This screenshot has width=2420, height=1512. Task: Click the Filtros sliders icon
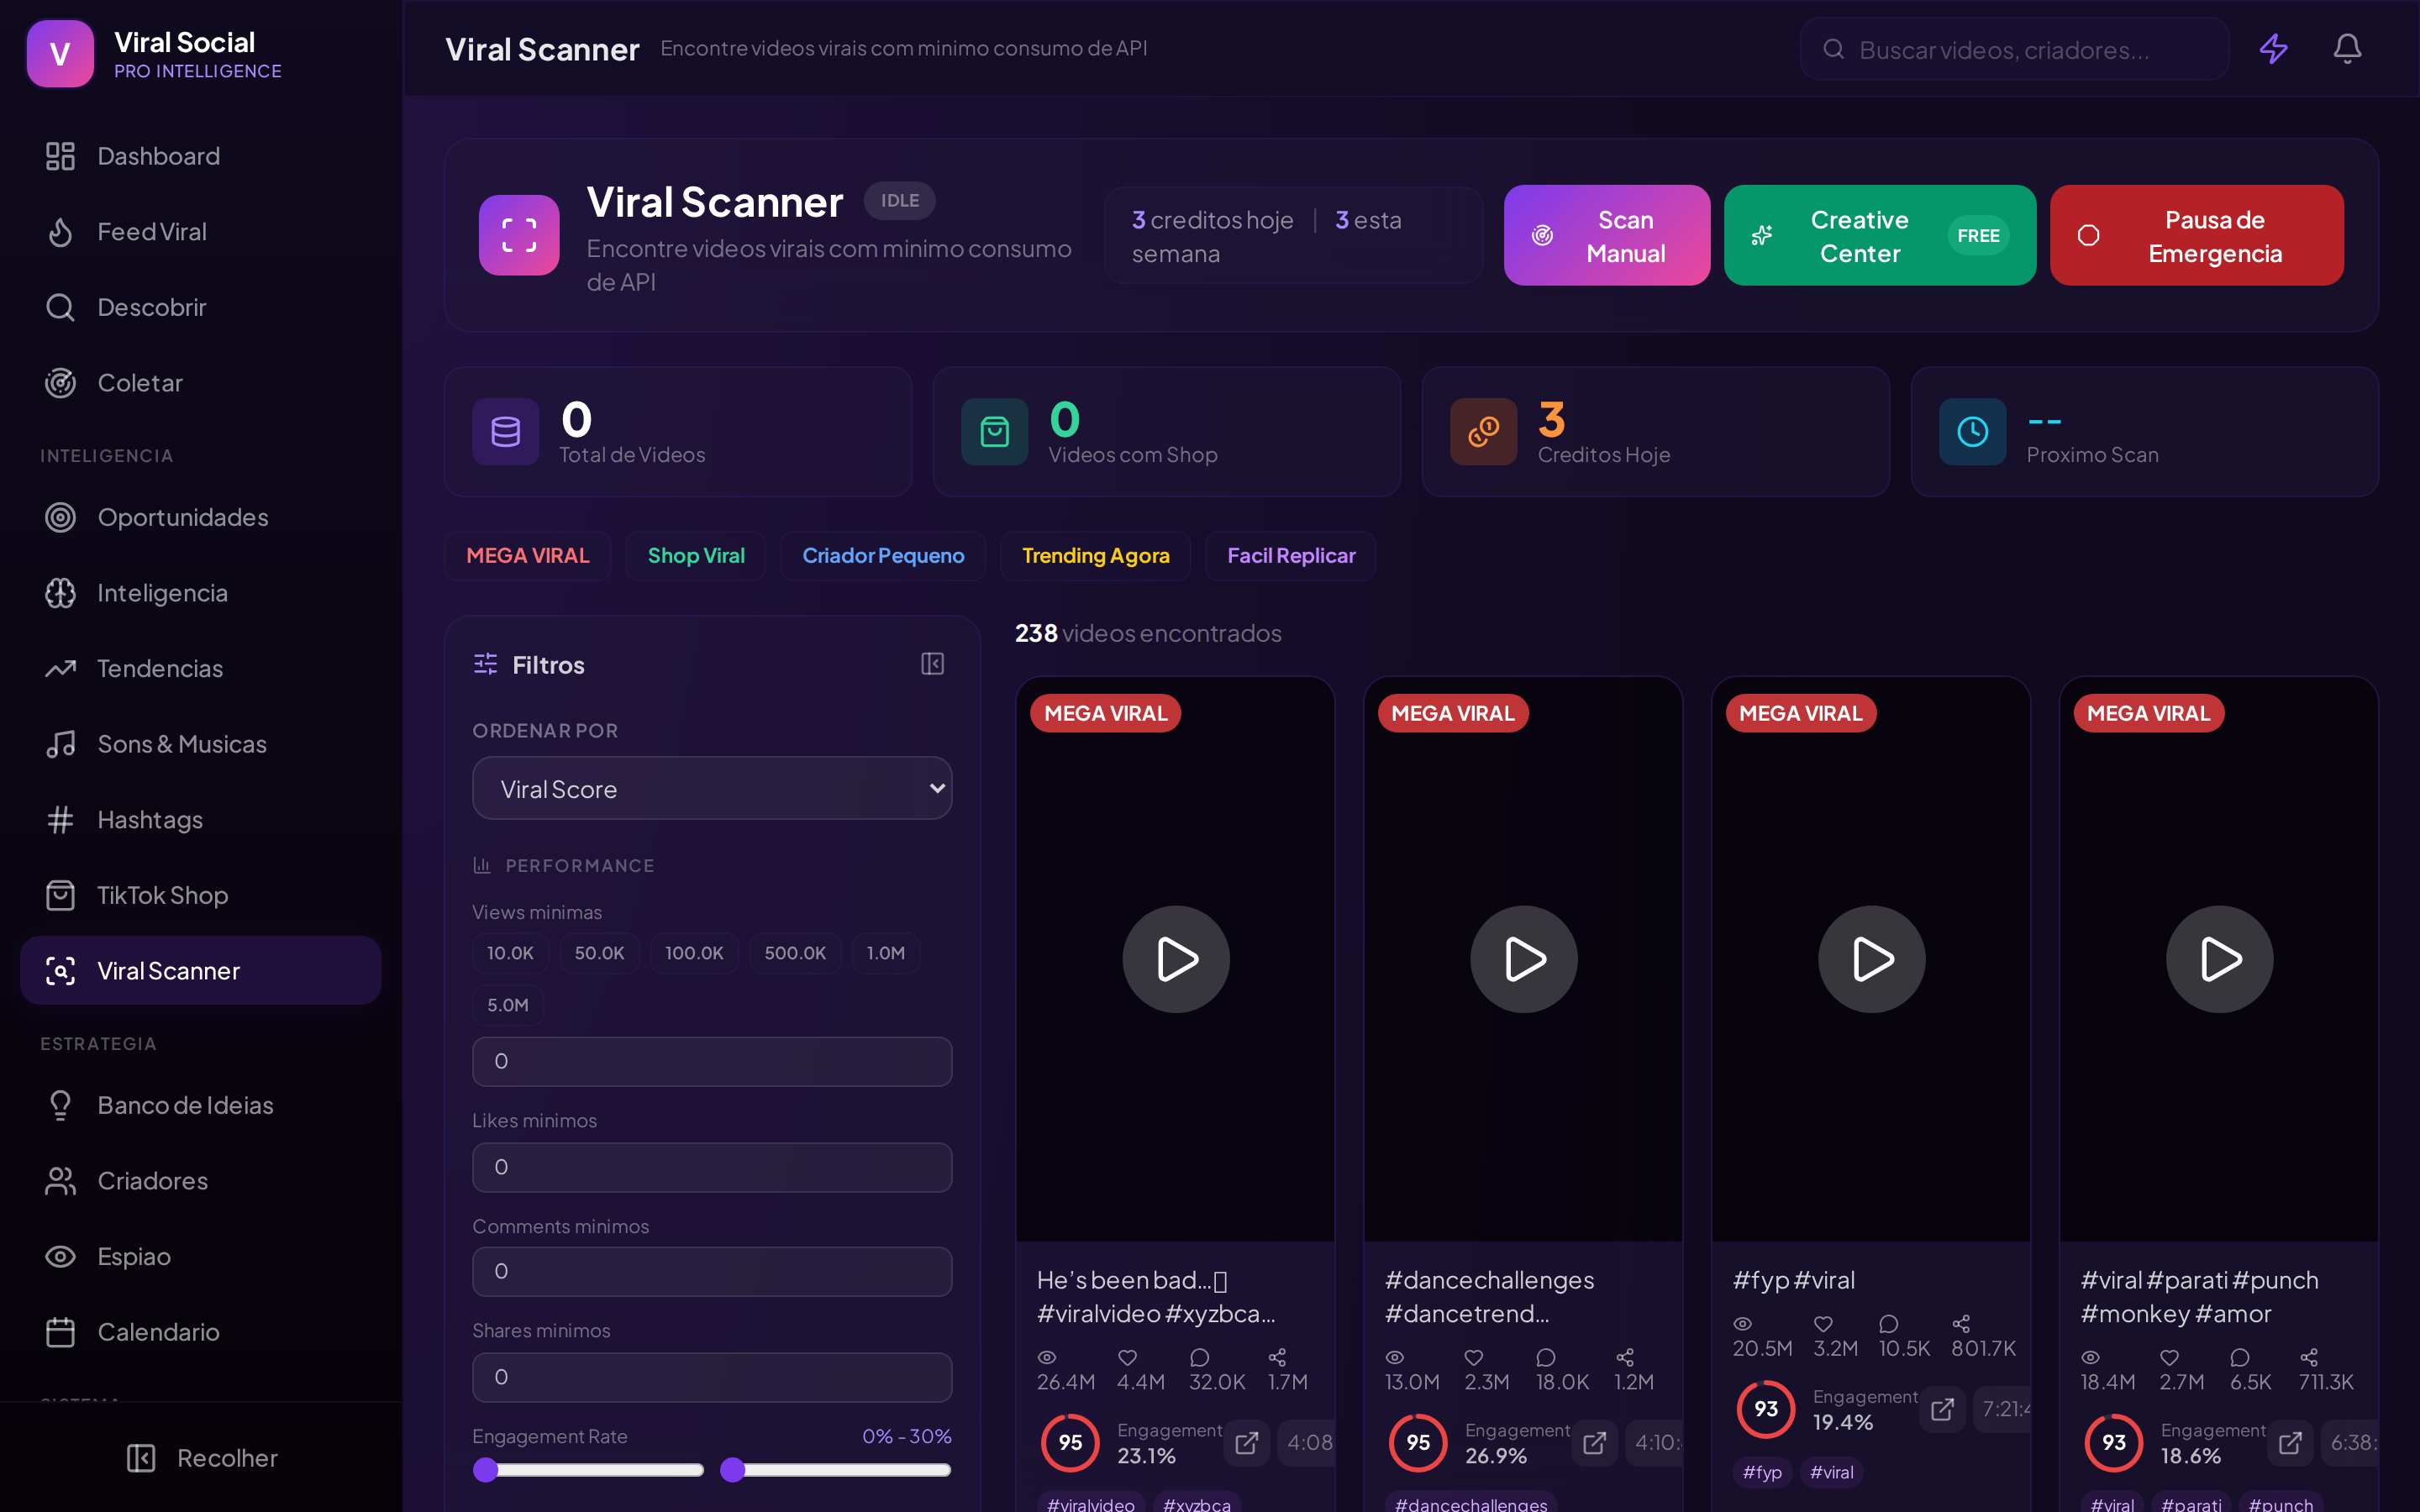coord(485,664)
